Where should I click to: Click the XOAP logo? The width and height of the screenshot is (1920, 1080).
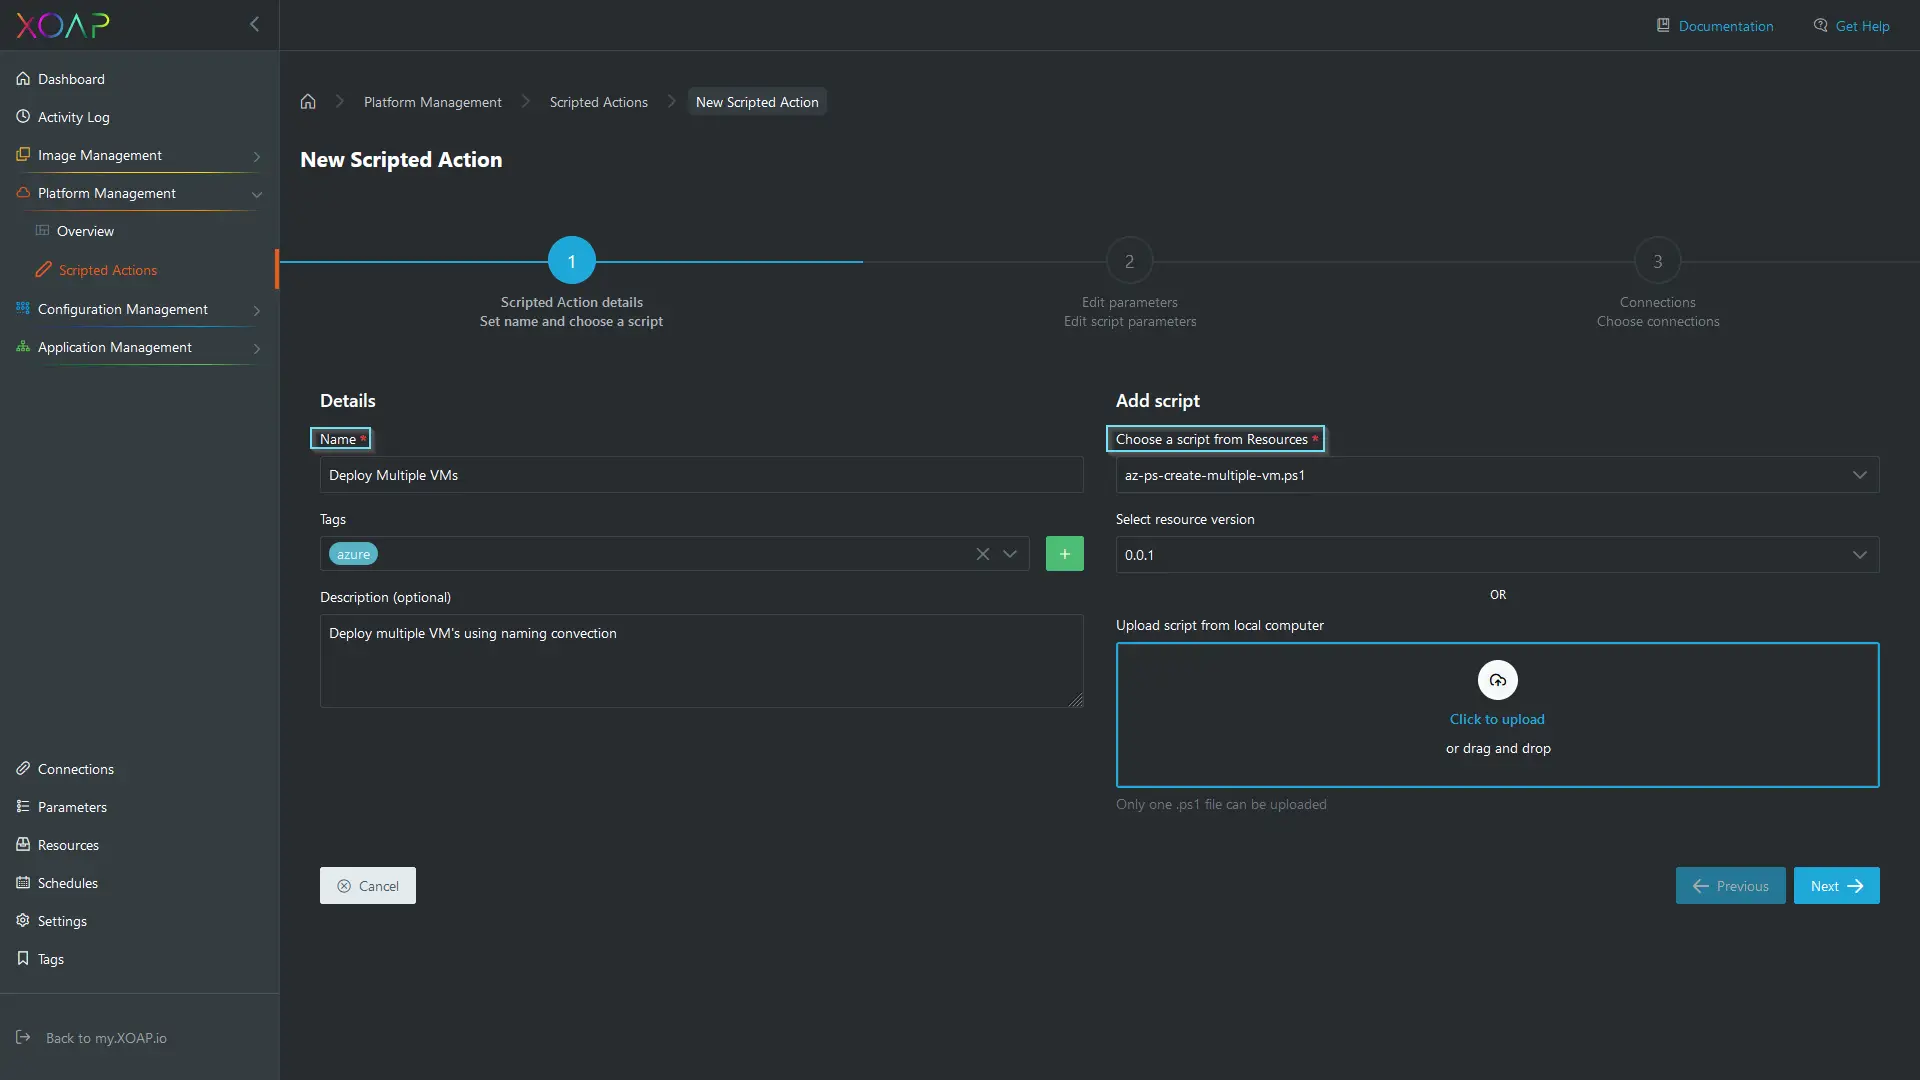point(63,25)
